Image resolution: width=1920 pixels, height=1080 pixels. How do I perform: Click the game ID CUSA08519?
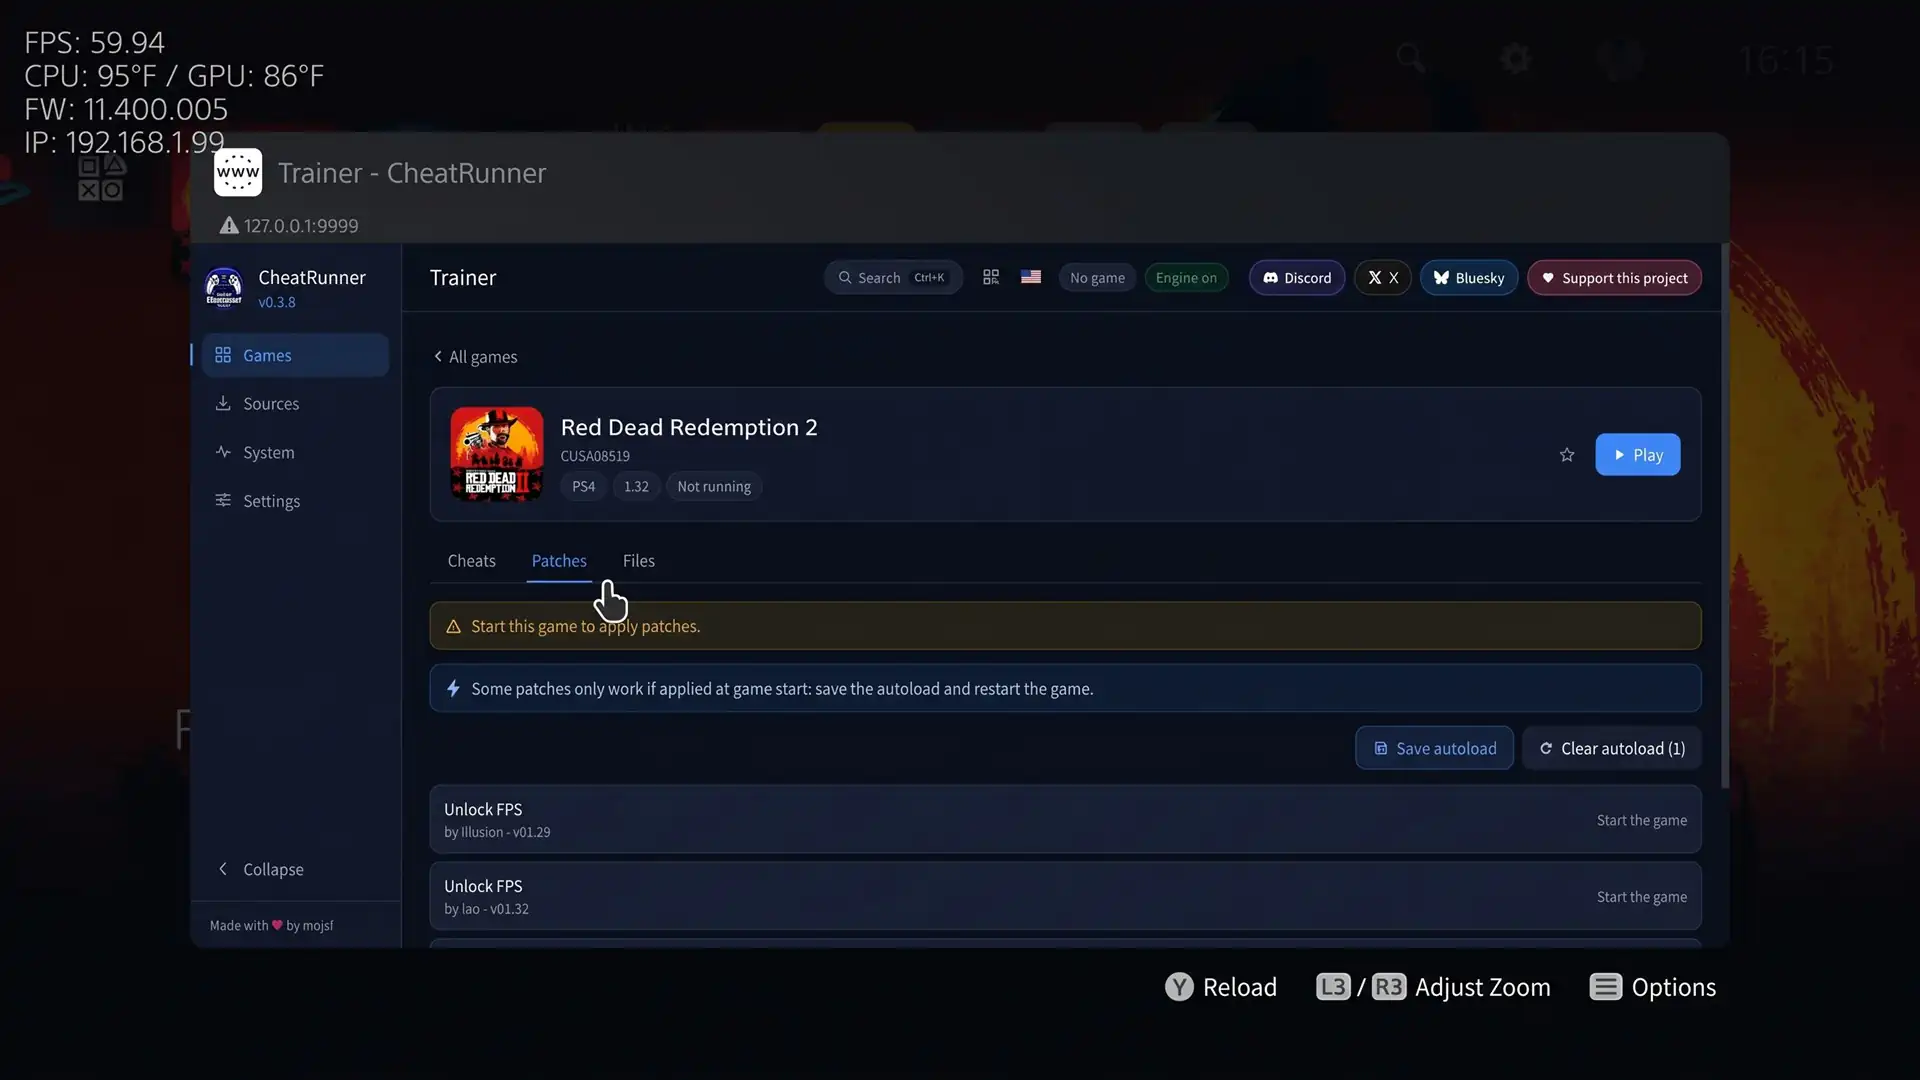pos(595,456)
